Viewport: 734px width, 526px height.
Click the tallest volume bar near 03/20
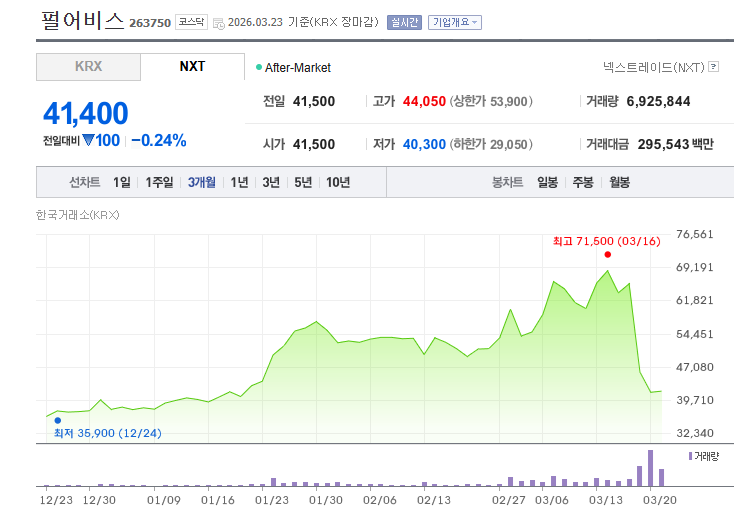[x=650, y=467]
